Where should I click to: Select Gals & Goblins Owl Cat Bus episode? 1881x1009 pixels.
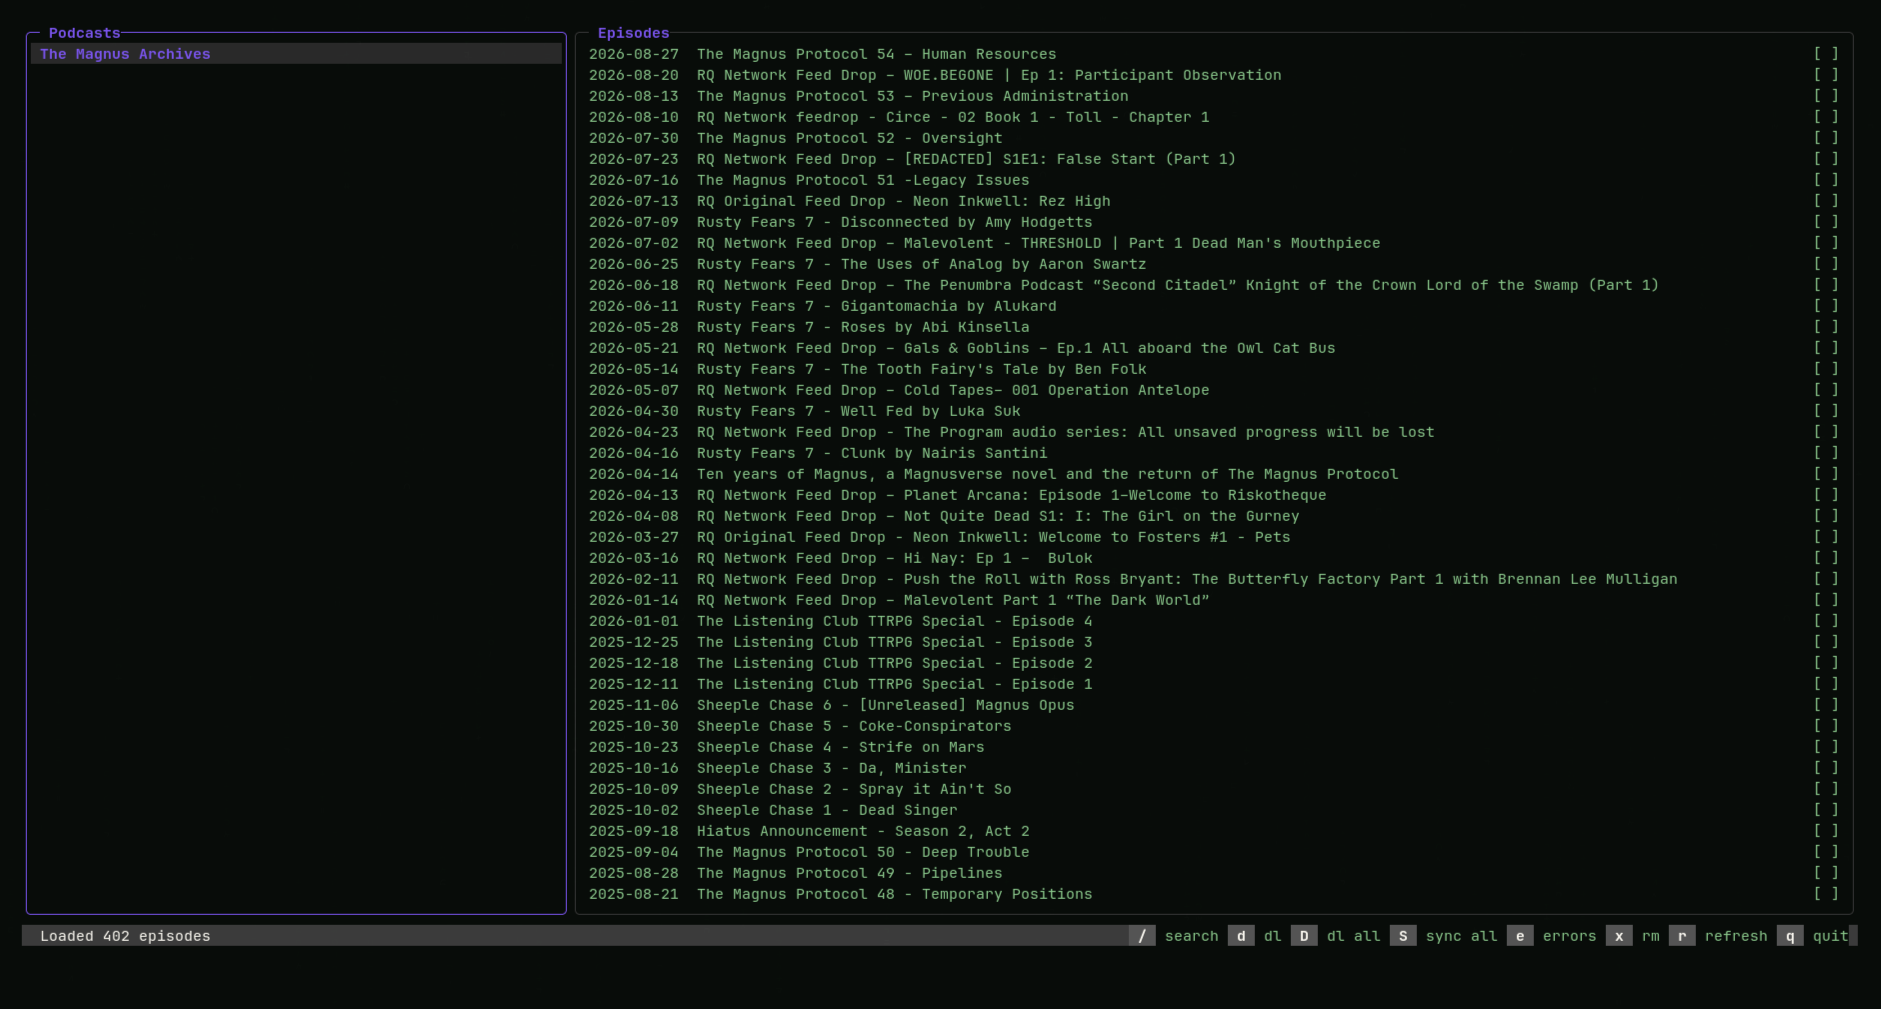(x=1214, y=348)
